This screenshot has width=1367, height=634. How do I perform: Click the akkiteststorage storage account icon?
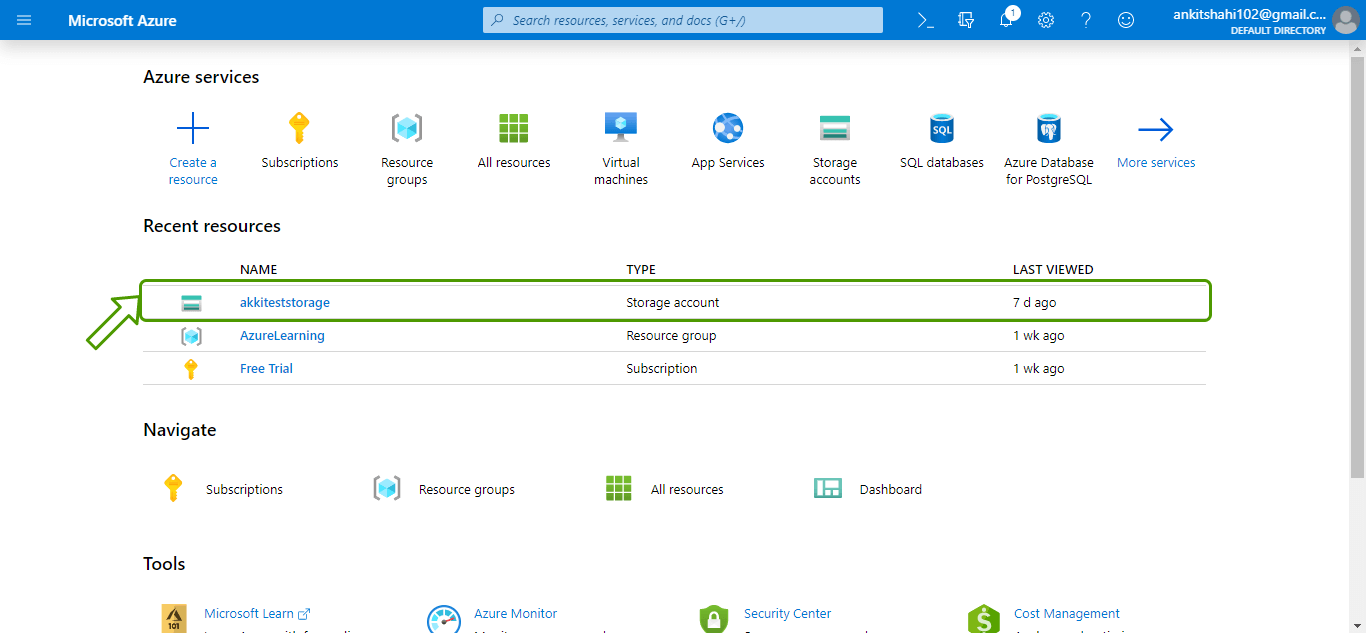pyautogui.click(x=191, y=303)
